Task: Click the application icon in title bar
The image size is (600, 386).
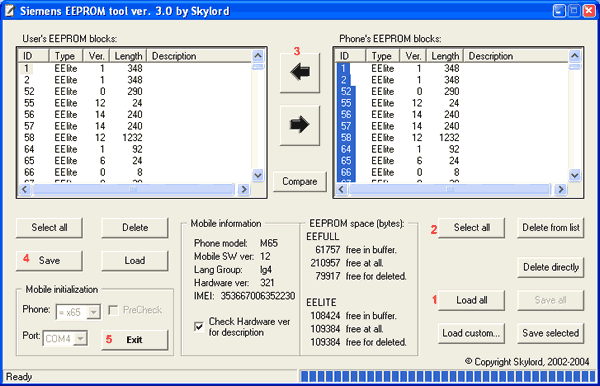Action: [x=10, y=11]
